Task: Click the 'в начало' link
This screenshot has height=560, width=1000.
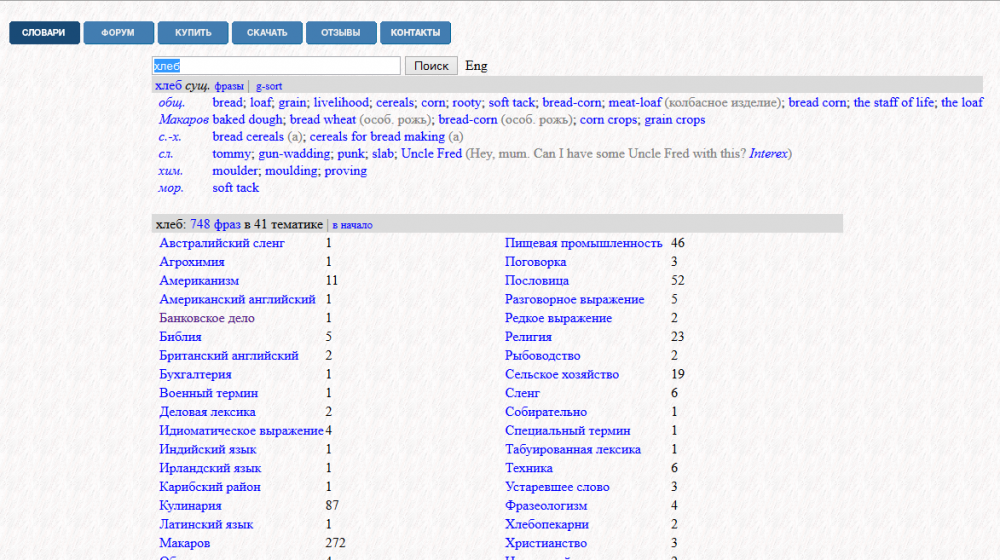Action: click(352, 225)
